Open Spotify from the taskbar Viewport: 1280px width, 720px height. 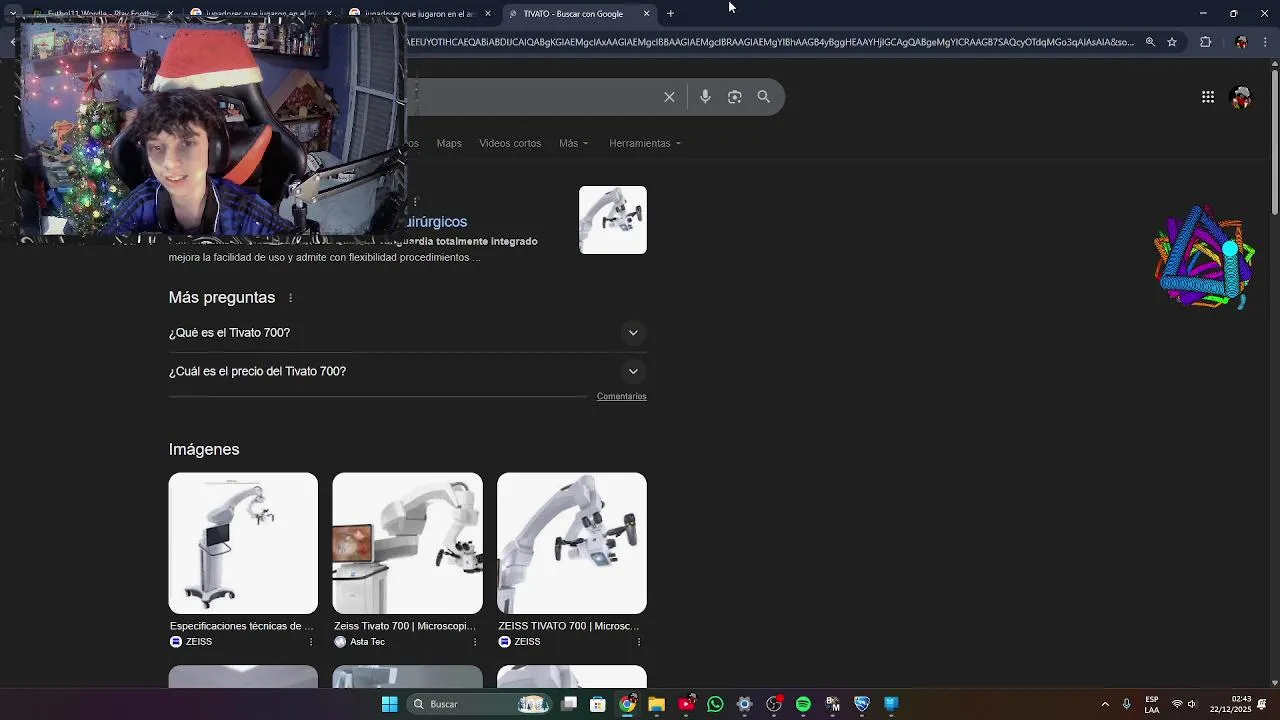pyautogui.click(x=803, y=704)
